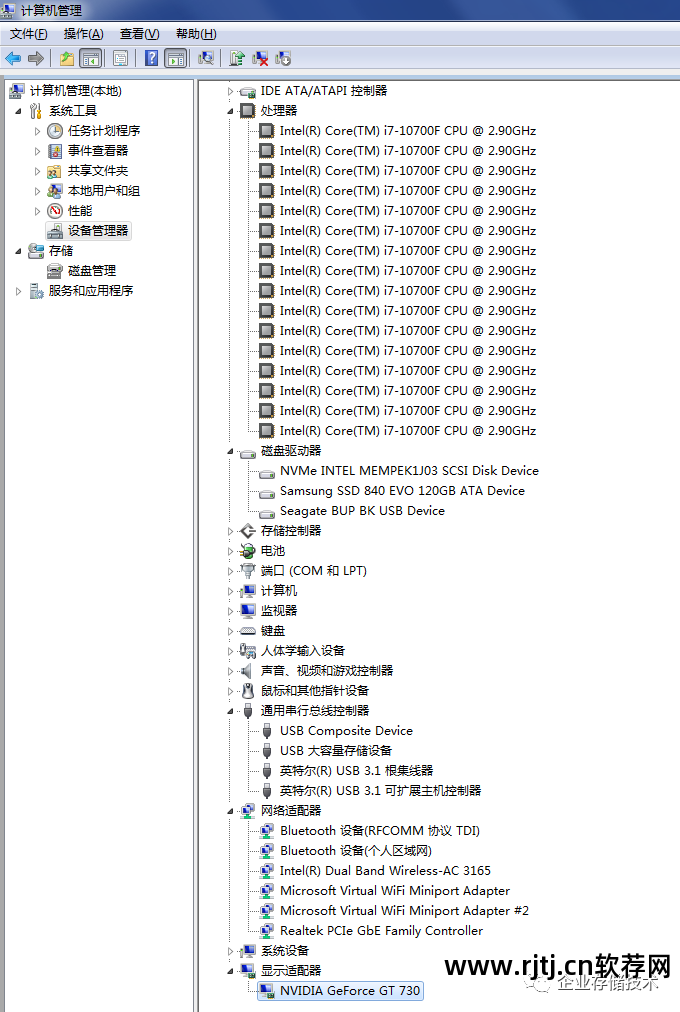This screenshot has height=1012, width=680.
Task: Toggle the show/hide console tree button
Action: tap(90, 59)
